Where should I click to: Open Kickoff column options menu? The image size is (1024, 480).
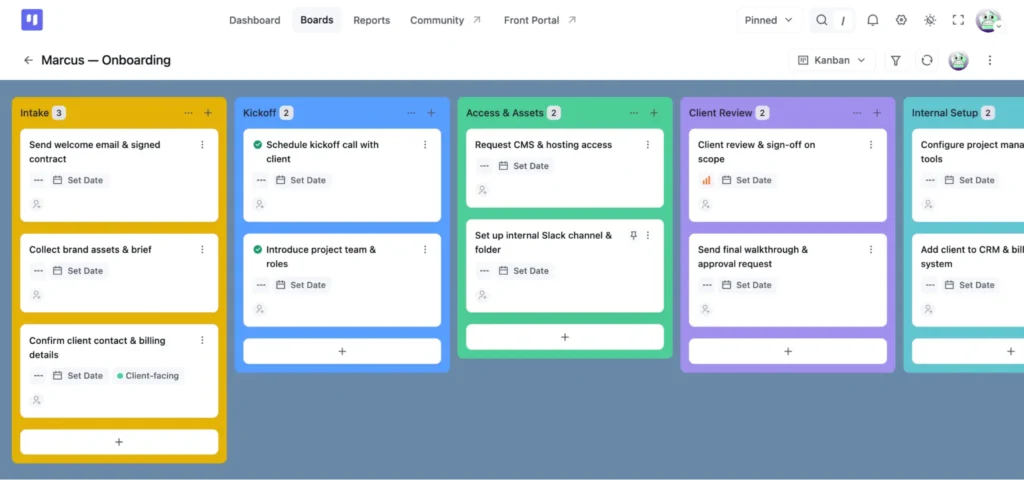tap(411, 113)
